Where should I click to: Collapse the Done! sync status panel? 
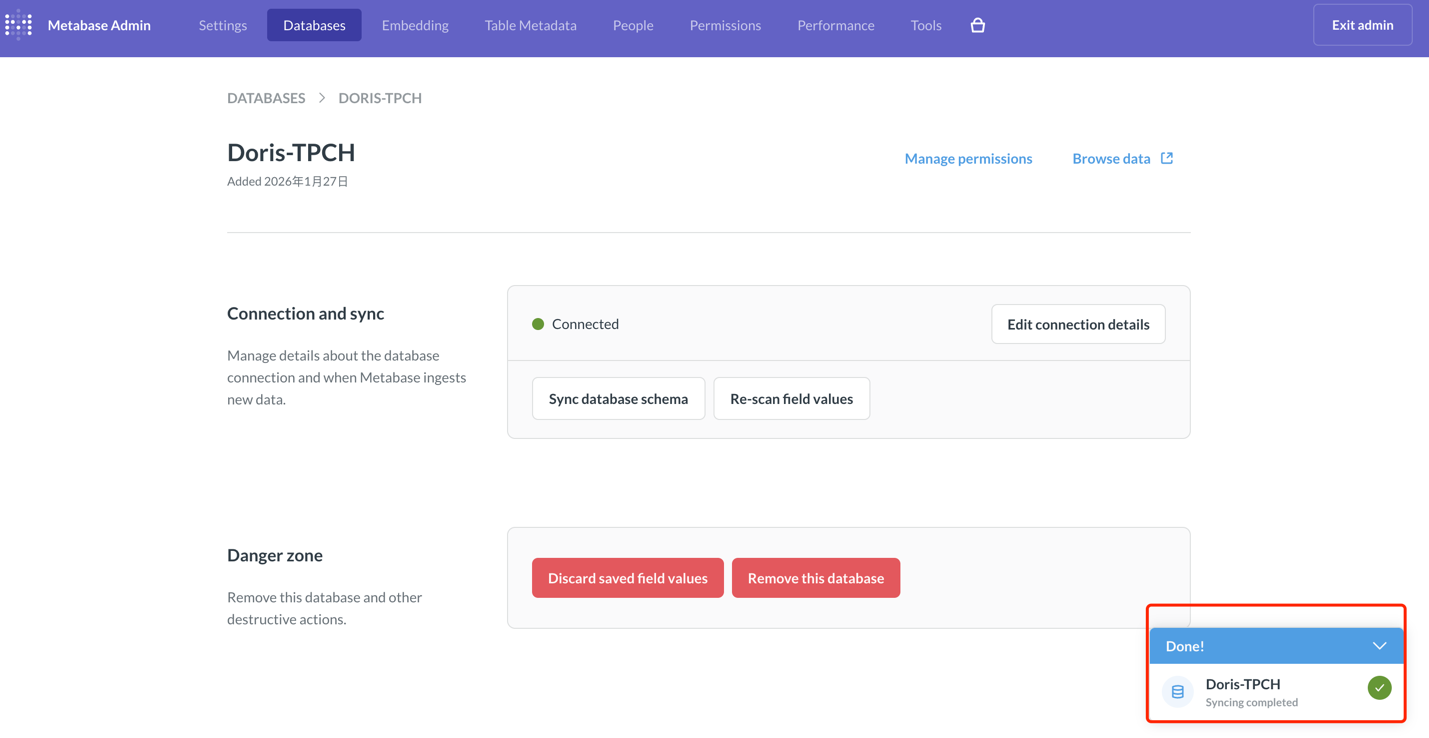pyautogui.click(x=1379, y=646)
